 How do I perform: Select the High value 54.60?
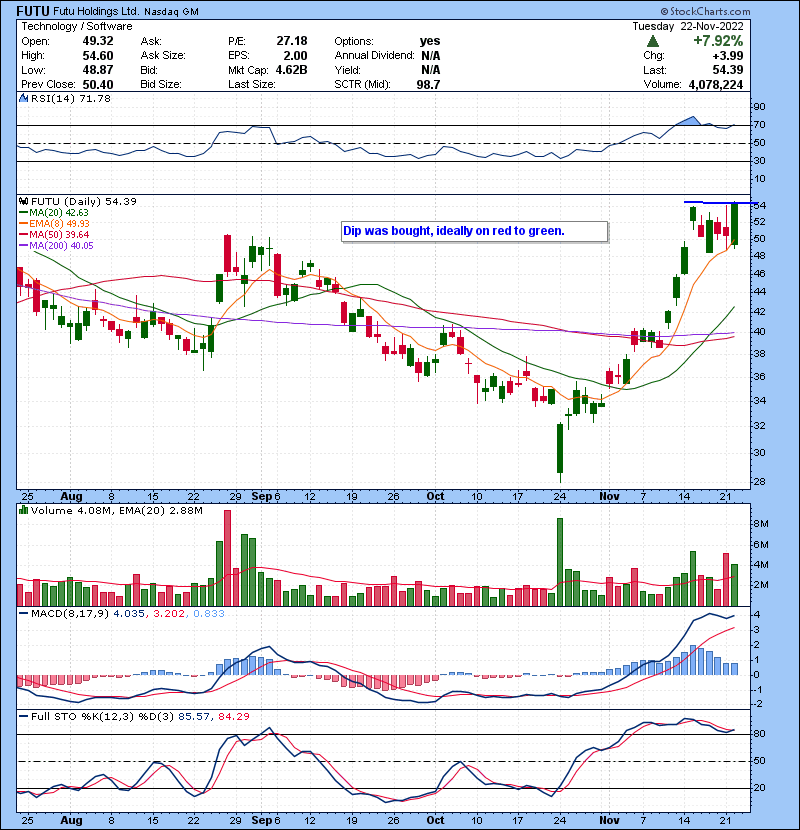tap(98, 56)
